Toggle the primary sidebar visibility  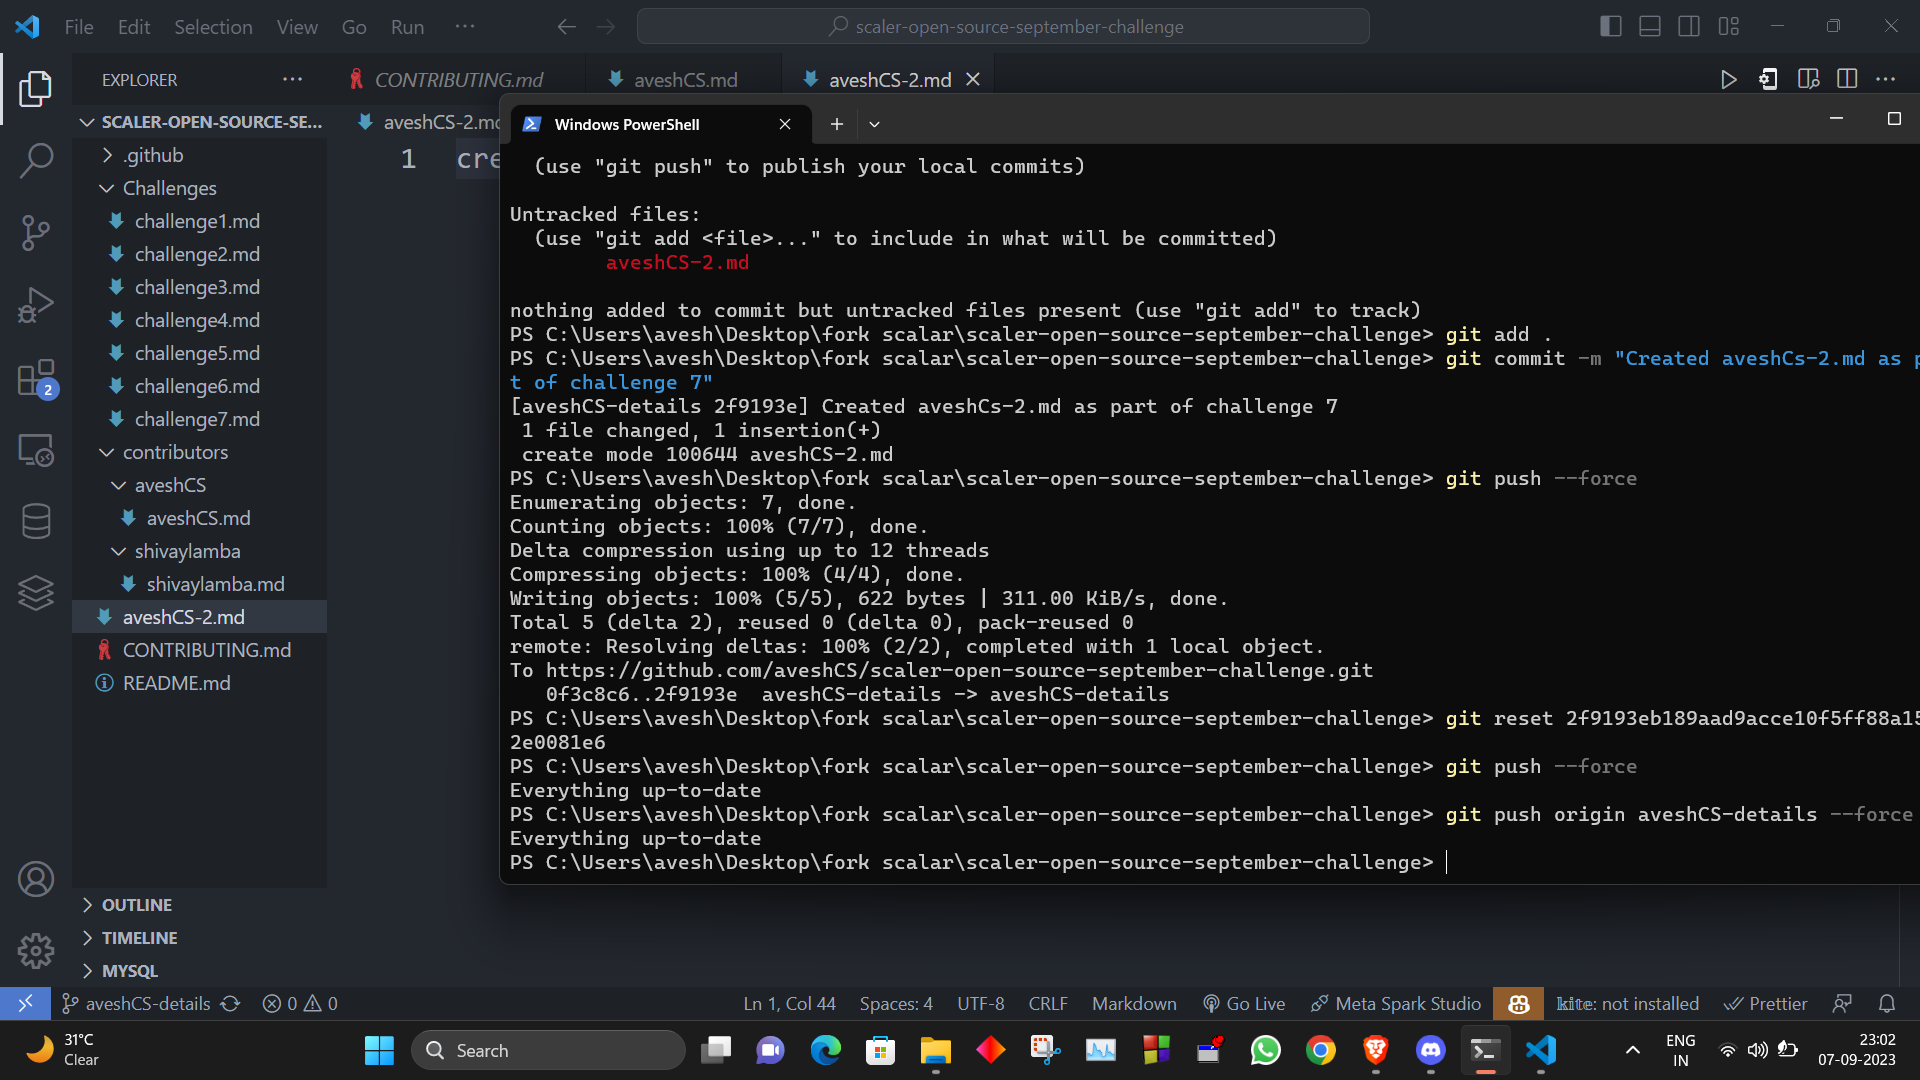[1611, 26]
